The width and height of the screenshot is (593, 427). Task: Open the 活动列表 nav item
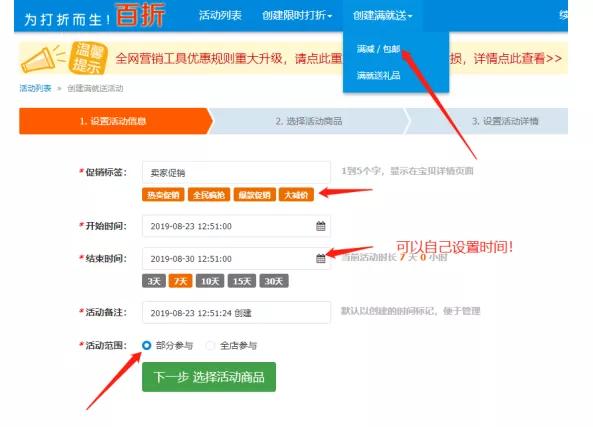220,16
